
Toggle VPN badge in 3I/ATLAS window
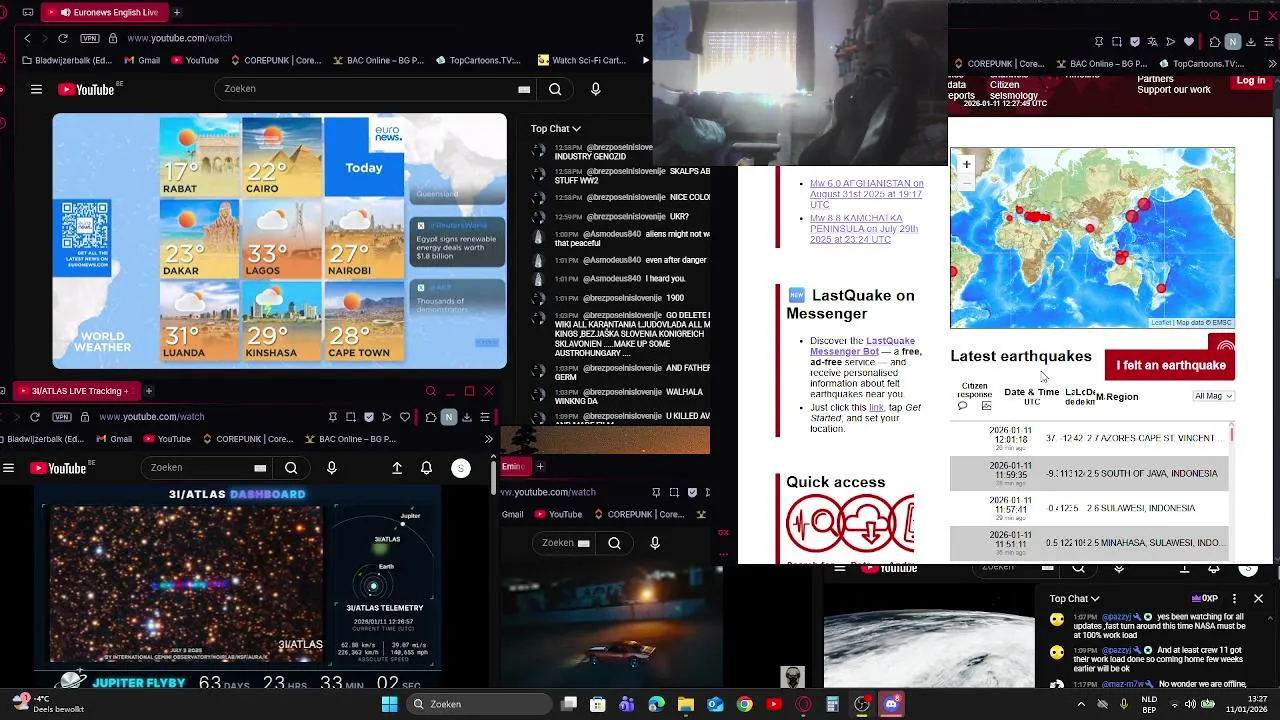coord(62,416)
